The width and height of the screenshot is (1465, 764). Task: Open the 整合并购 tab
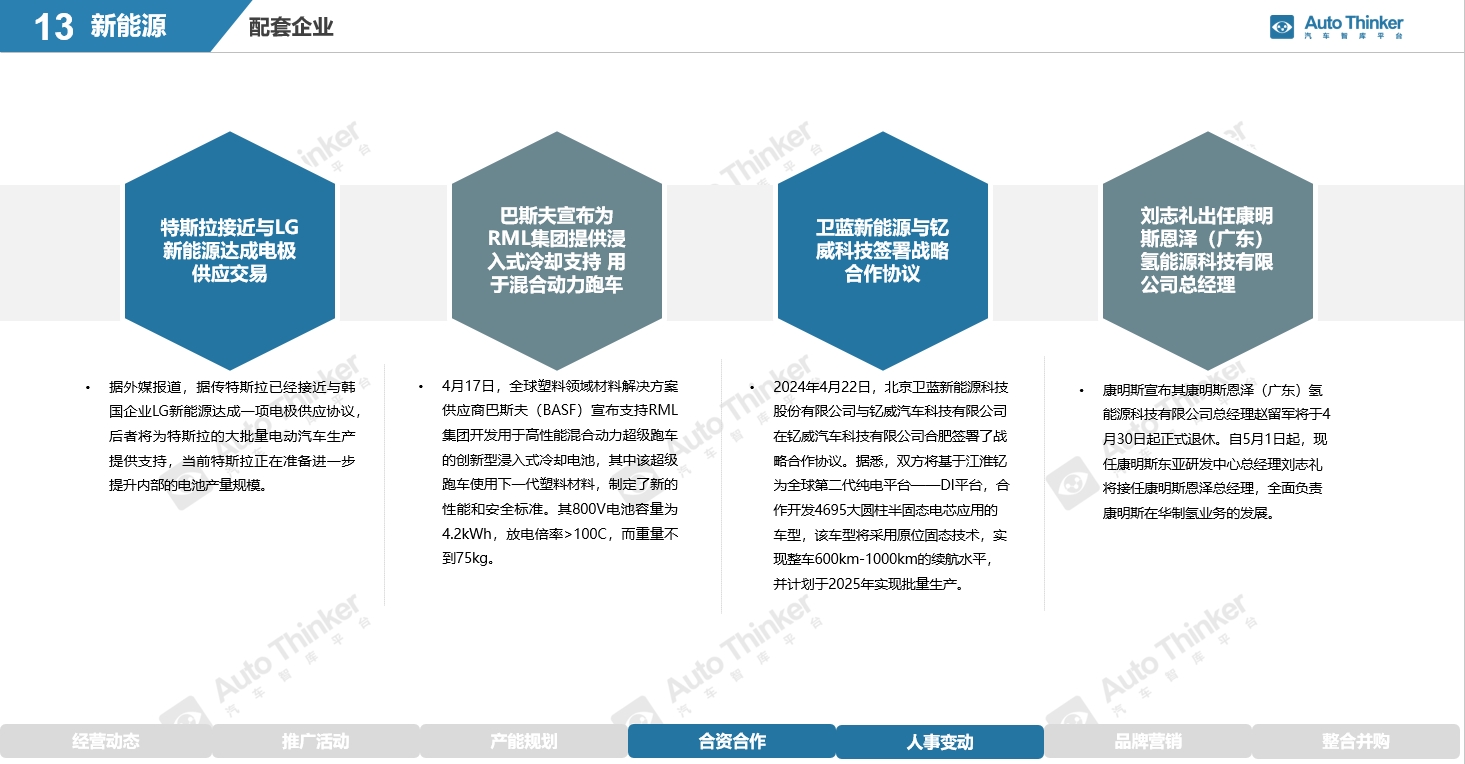click(1356, 742)
